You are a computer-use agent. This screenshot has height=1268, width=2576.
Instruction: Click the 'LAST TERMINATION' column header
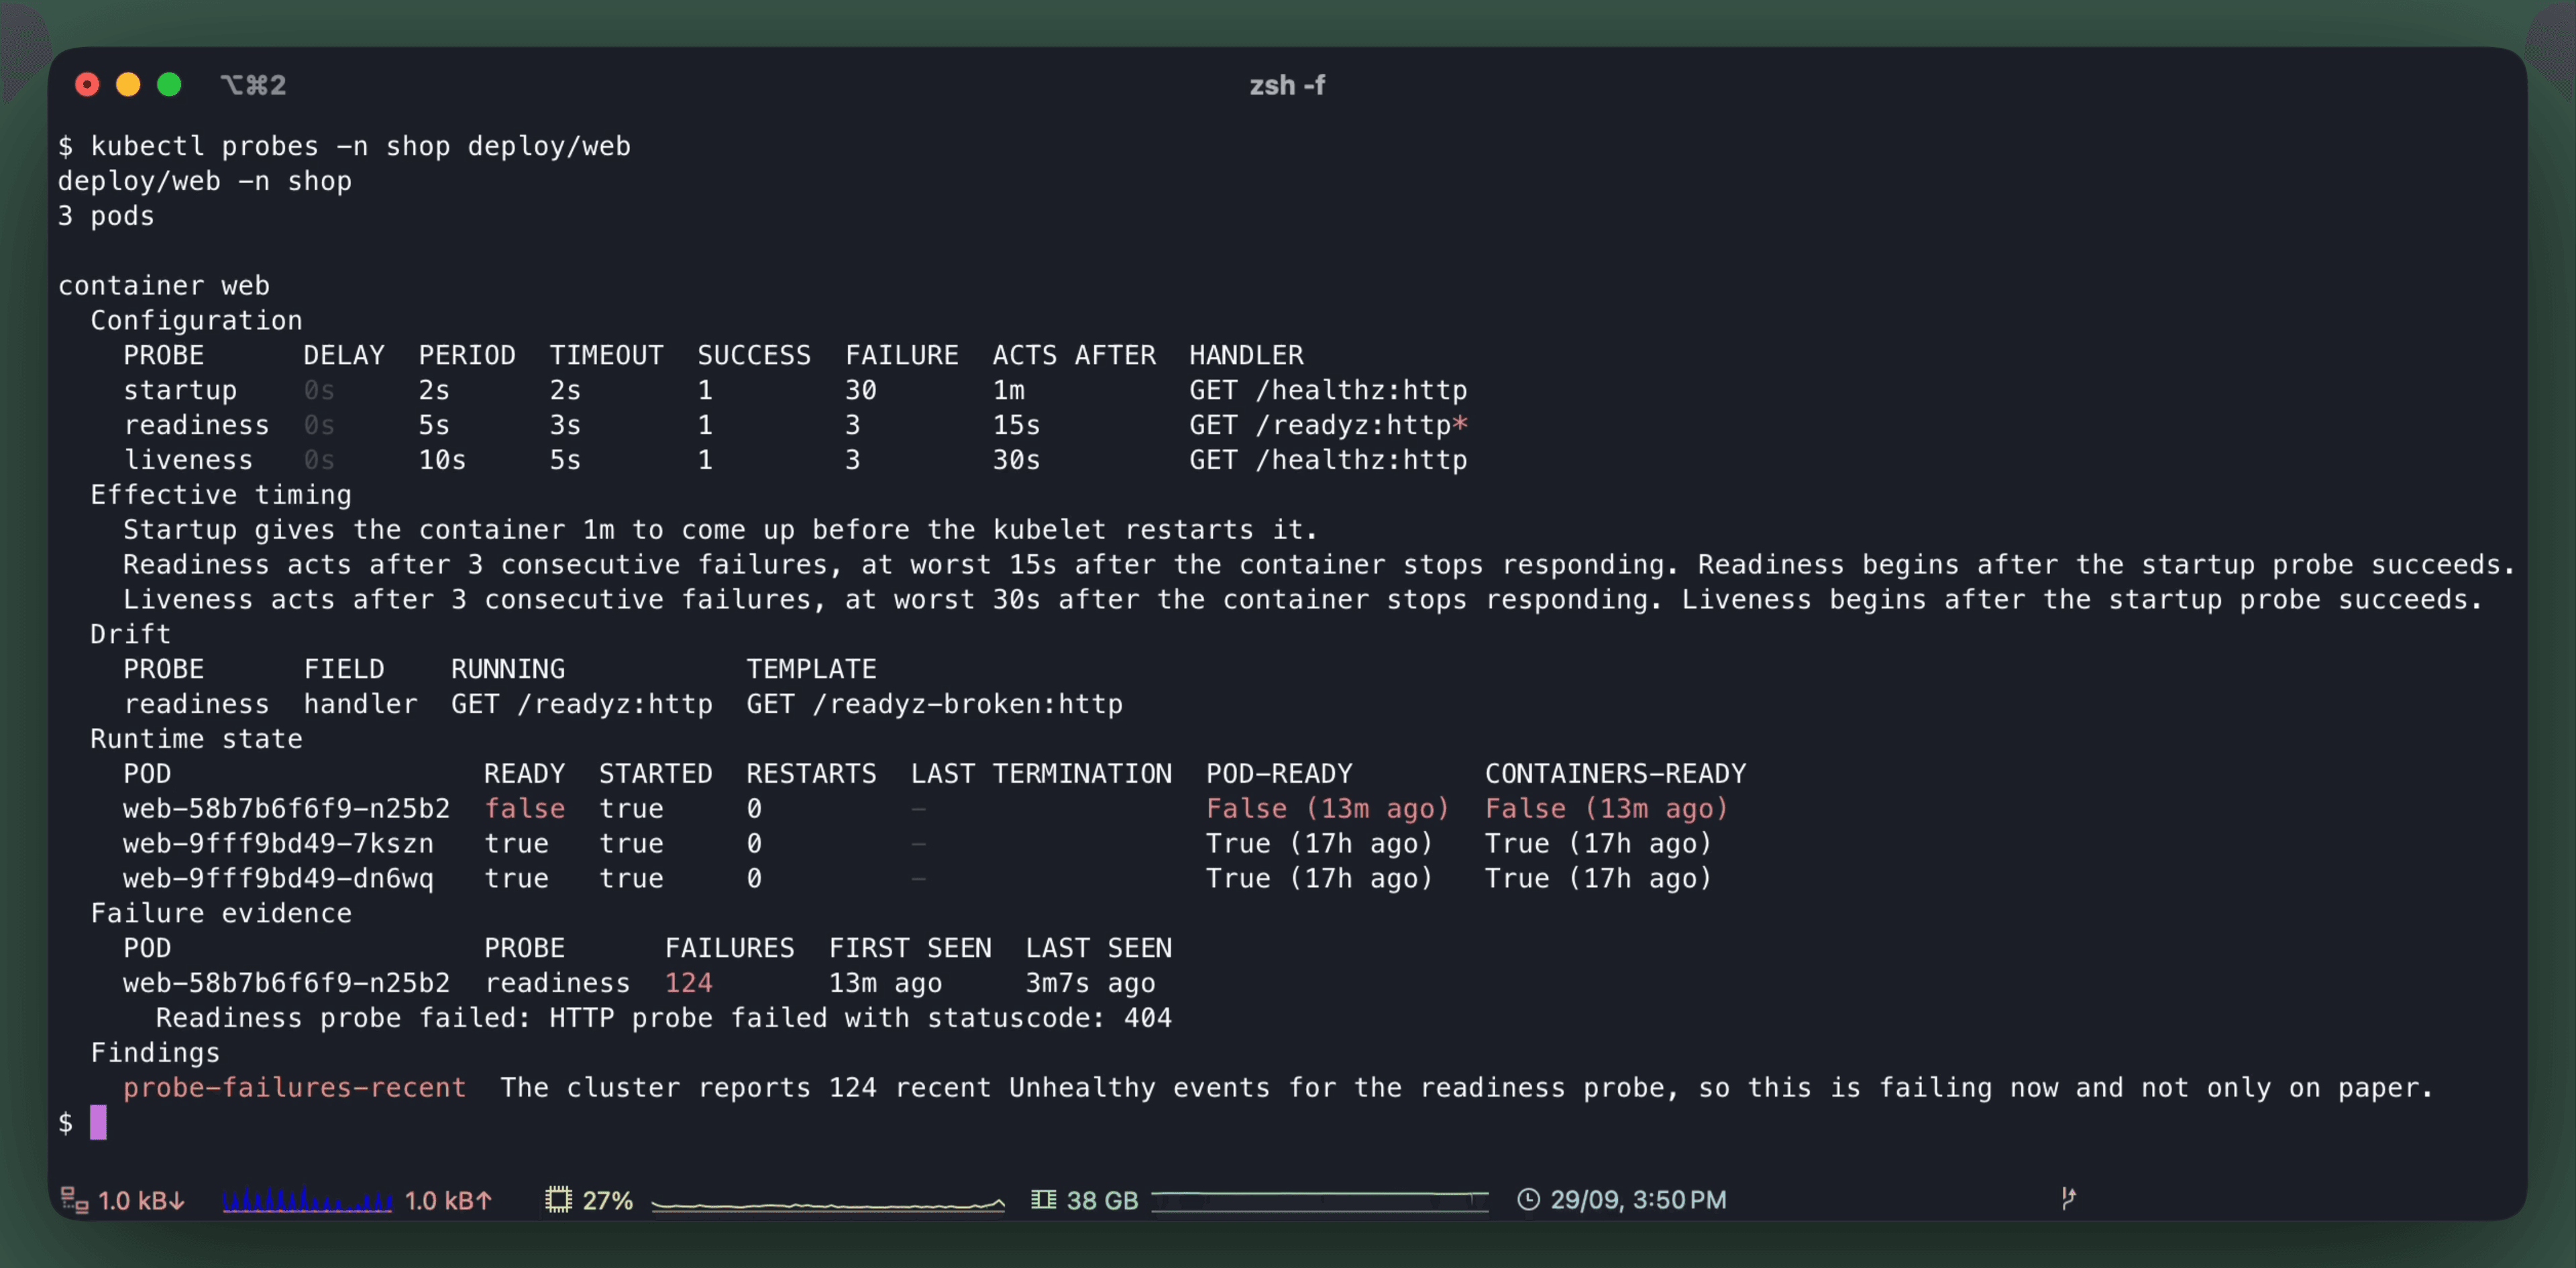tap(1041, 774)
